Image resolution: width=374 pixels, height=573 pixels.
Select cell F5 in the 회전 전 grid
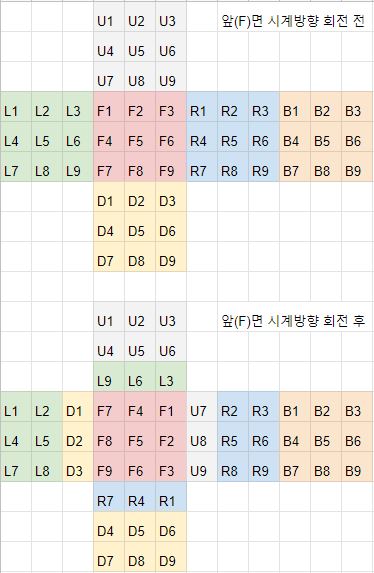[140, 137]
